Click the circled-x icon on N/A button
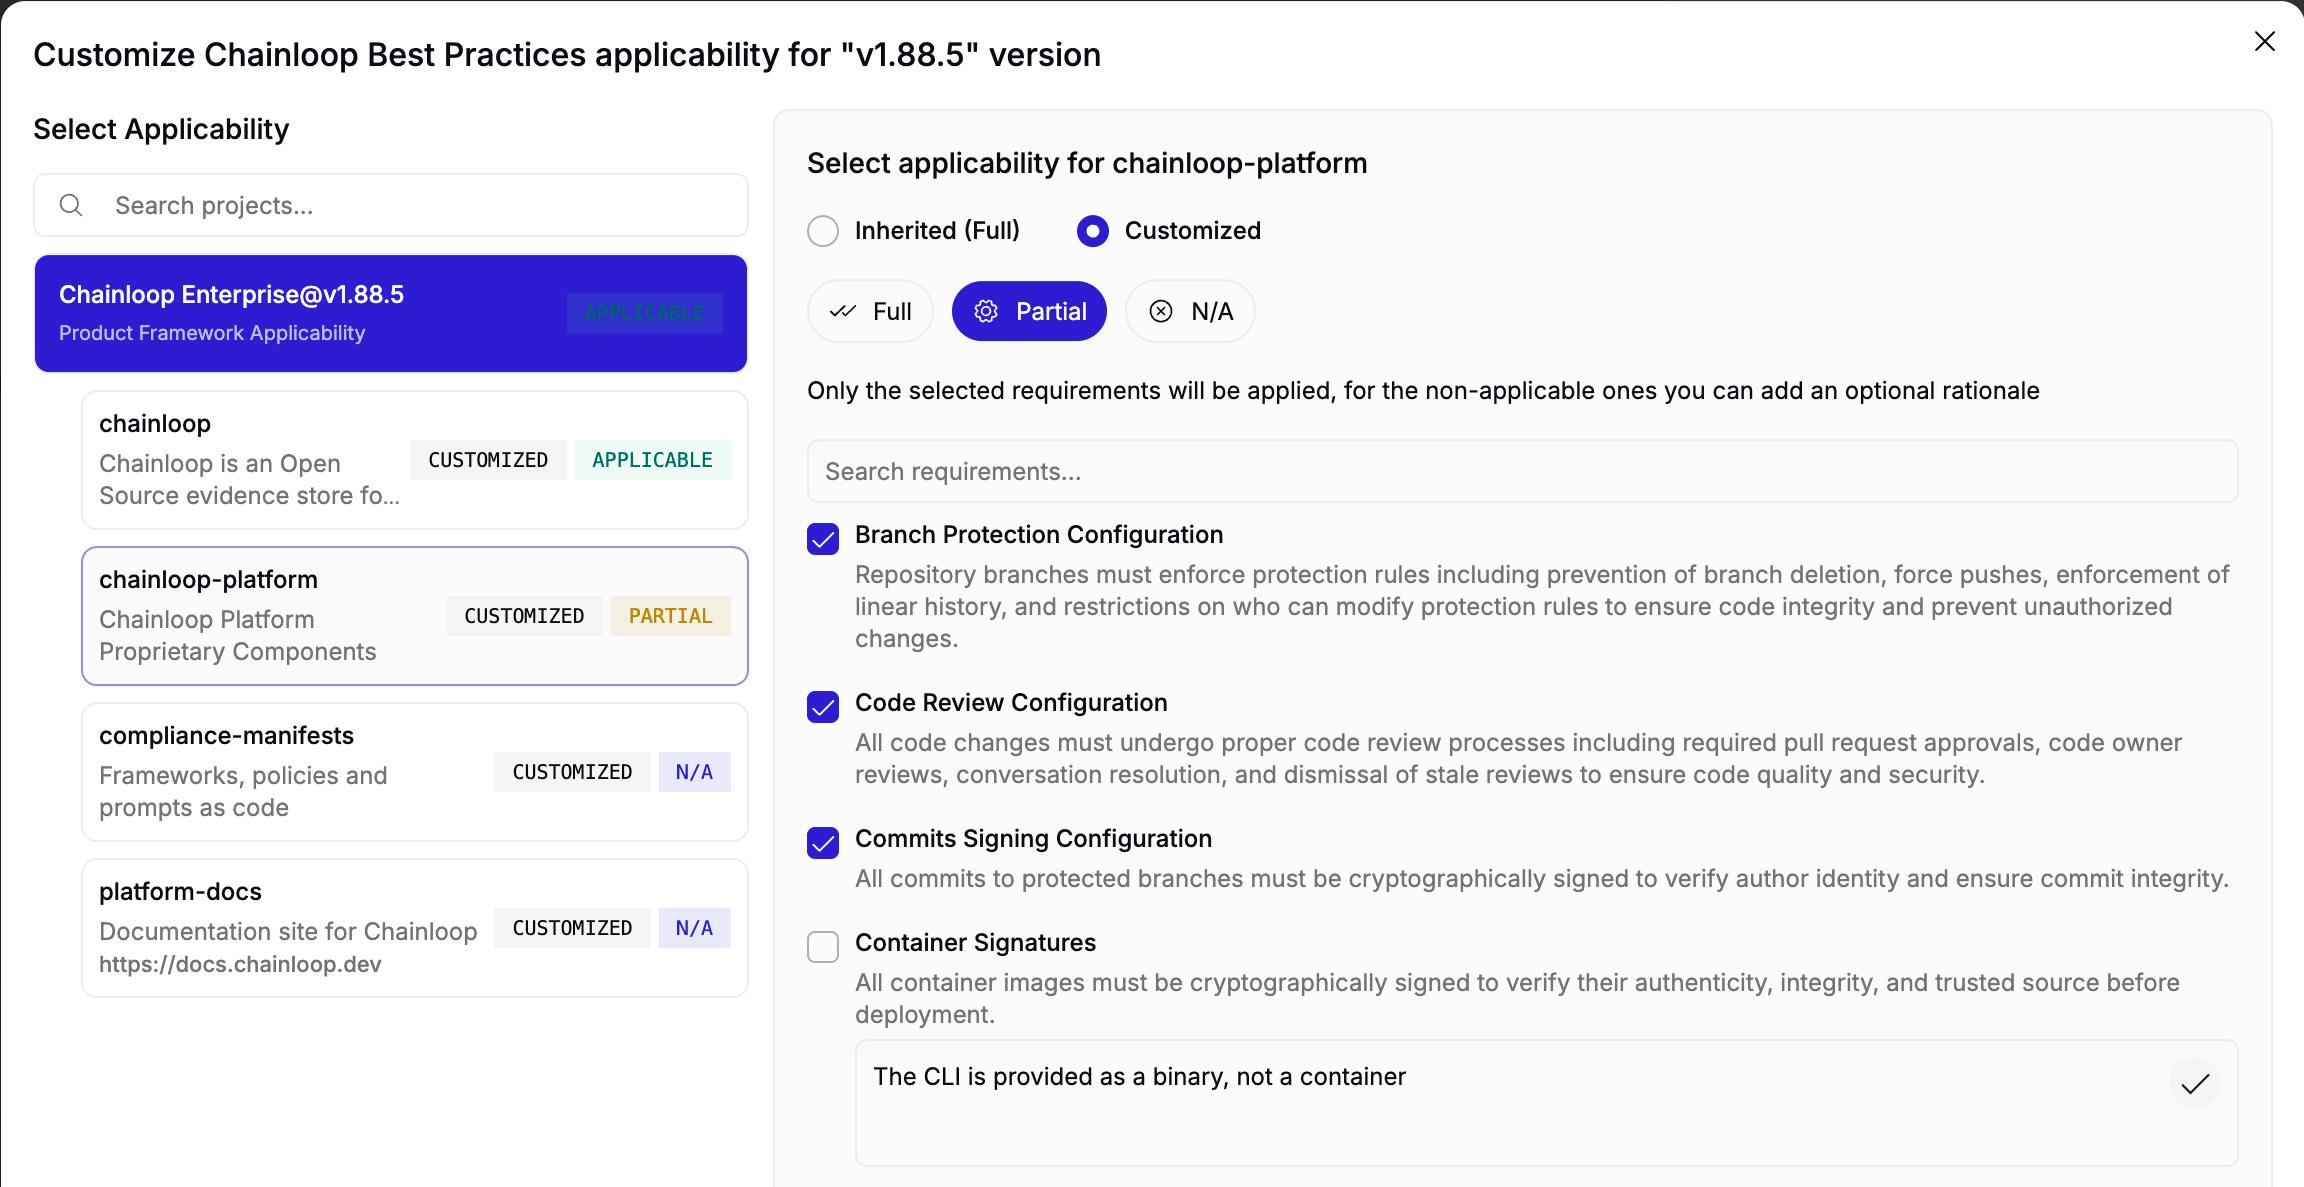2304x1187 pixels. (x=1161, y=312)
